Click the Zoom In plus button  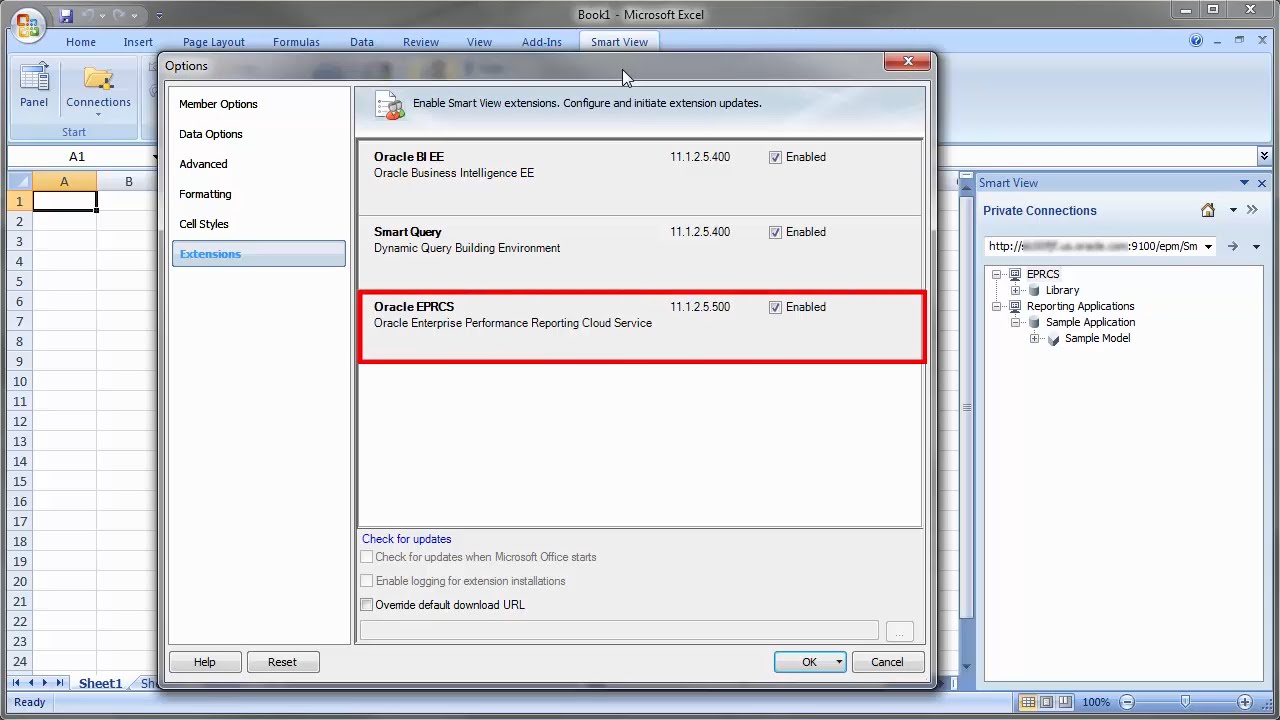[1245, 702]
